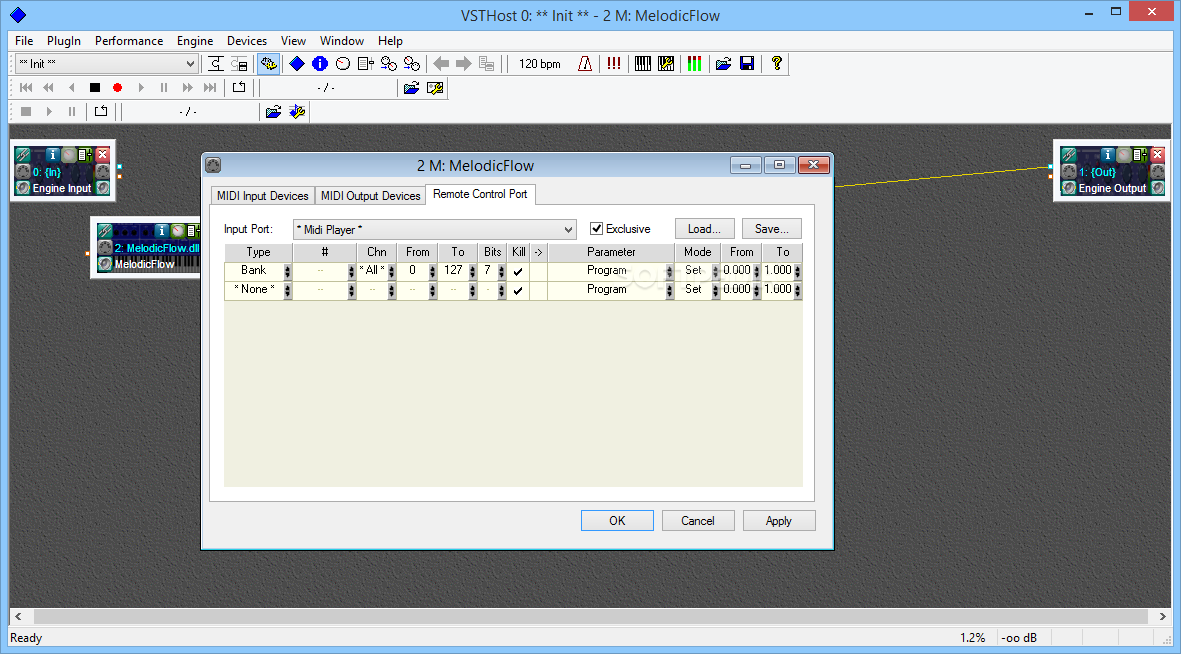Click the Apply button
The height and width of the screenshot is (654, 1181).
pos(779,521)
